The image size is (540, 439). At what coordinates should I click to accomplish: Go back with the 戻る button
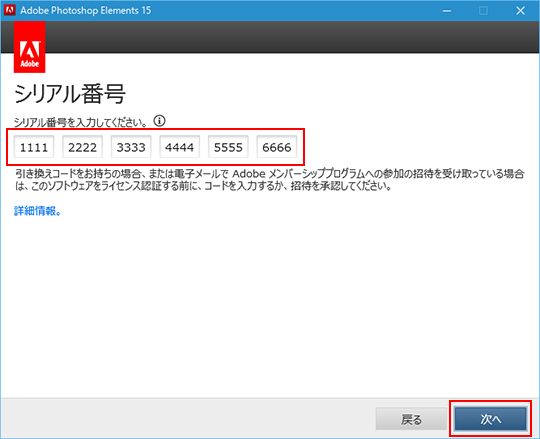(411, 419)
